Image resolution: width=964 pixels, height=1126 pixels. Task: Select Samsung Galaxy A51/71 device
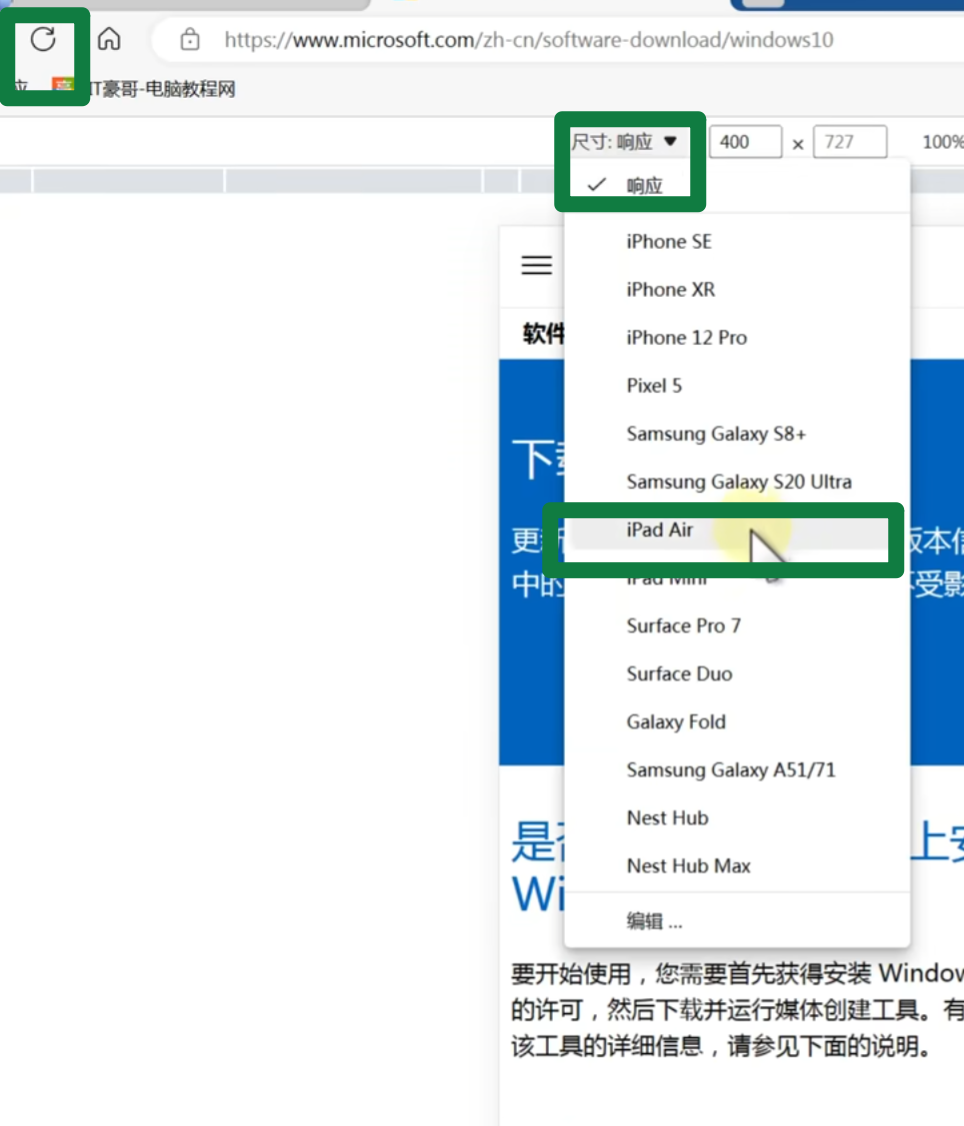[737, 770]
